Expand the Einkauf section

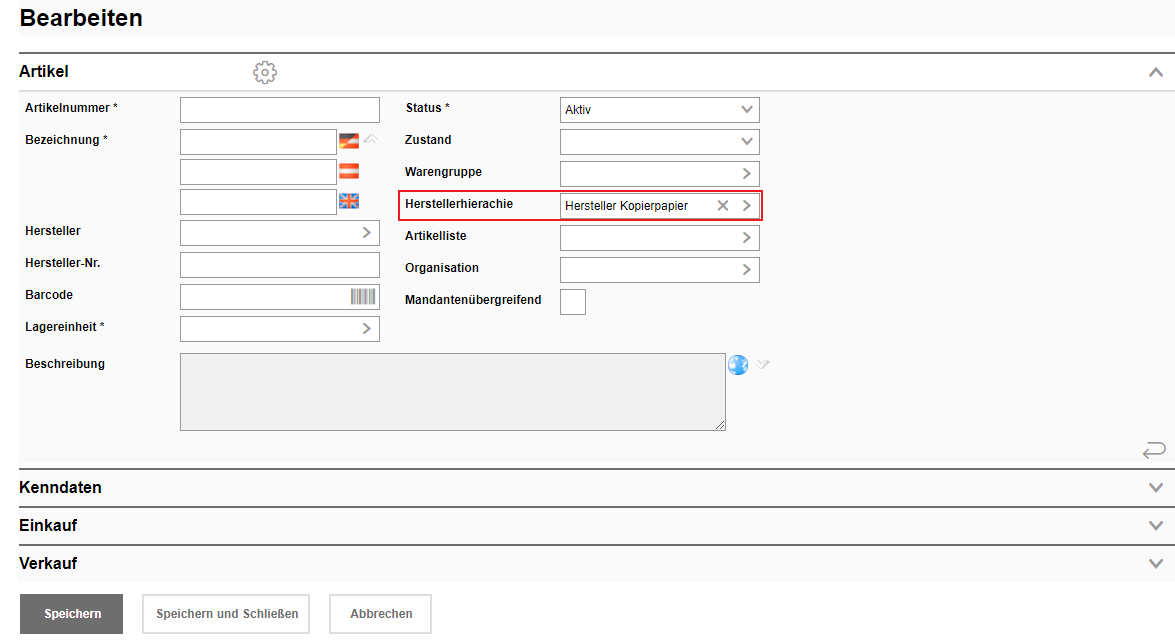pyautogui.click(x=1156, y=526)
